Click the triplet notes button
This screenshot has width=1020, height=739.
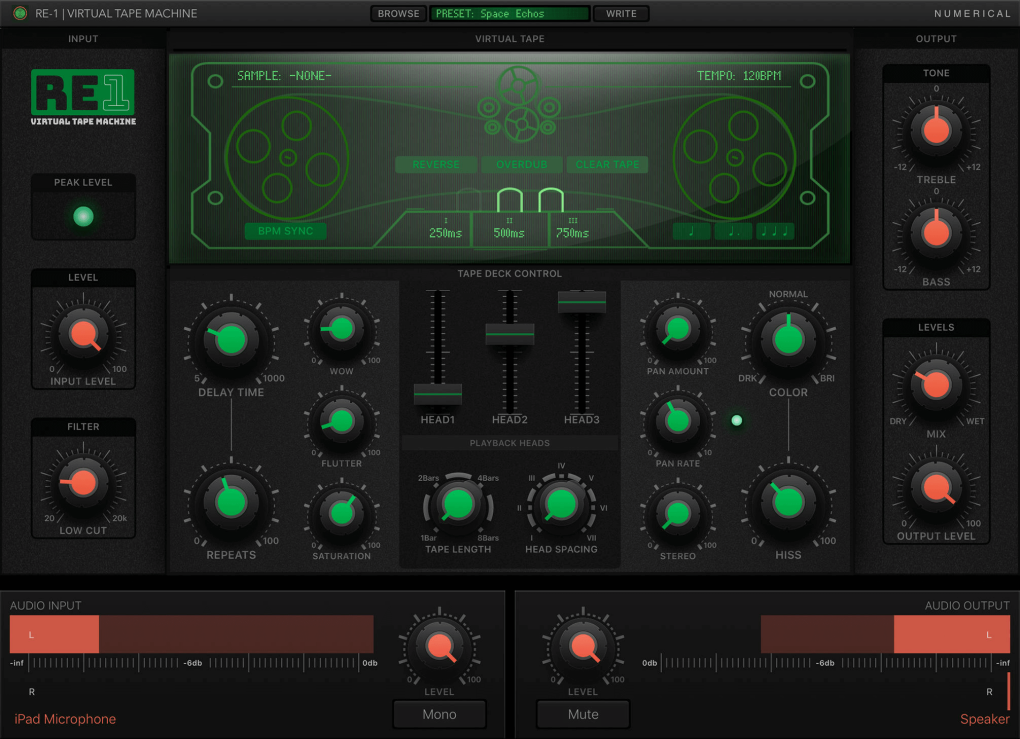tap(775, 231)
